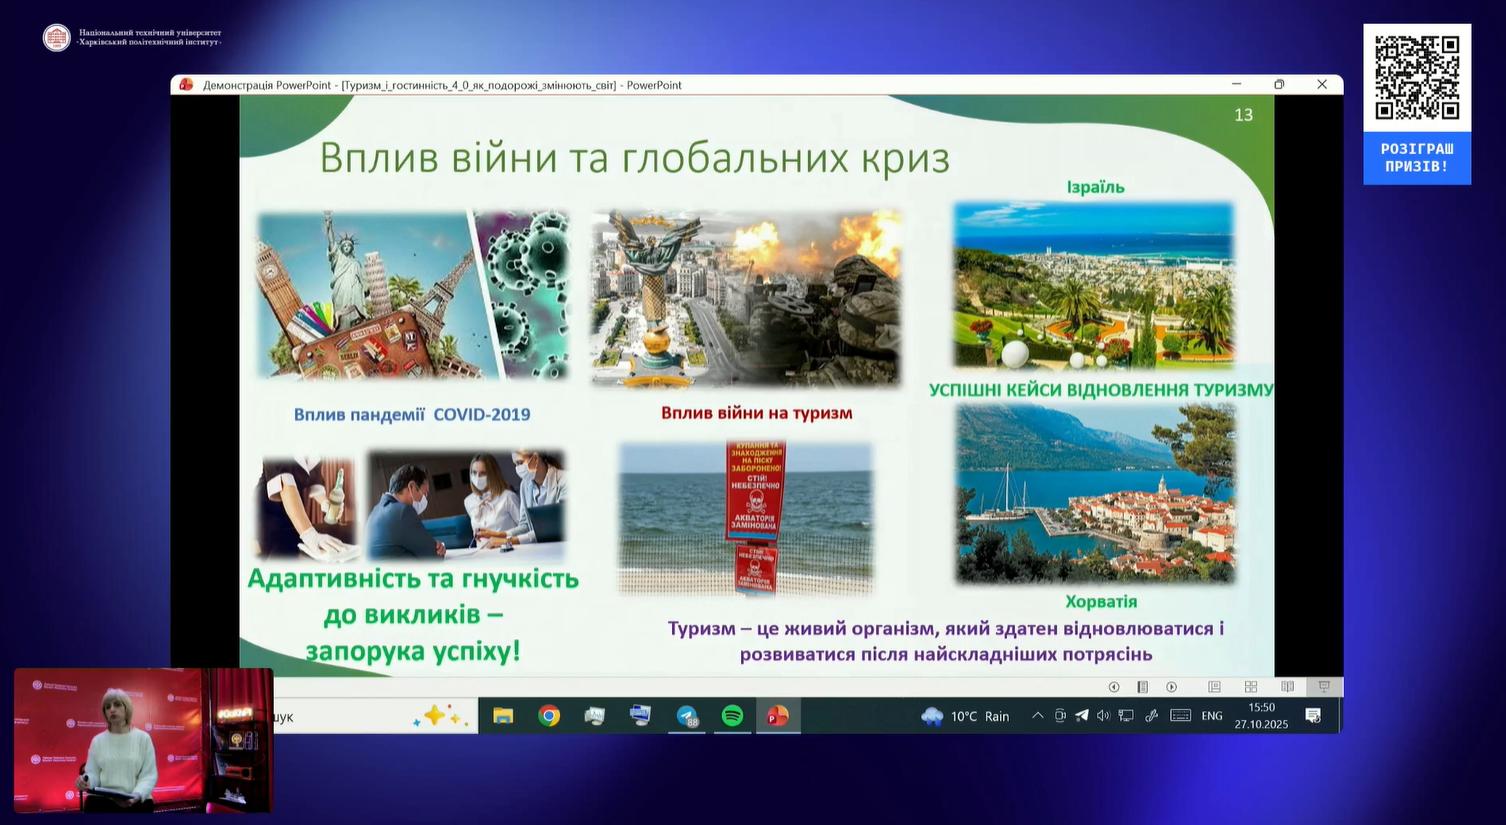The image size is (1506, 825).
Task: Open the volume speaker control
Action: [1103, 716]
